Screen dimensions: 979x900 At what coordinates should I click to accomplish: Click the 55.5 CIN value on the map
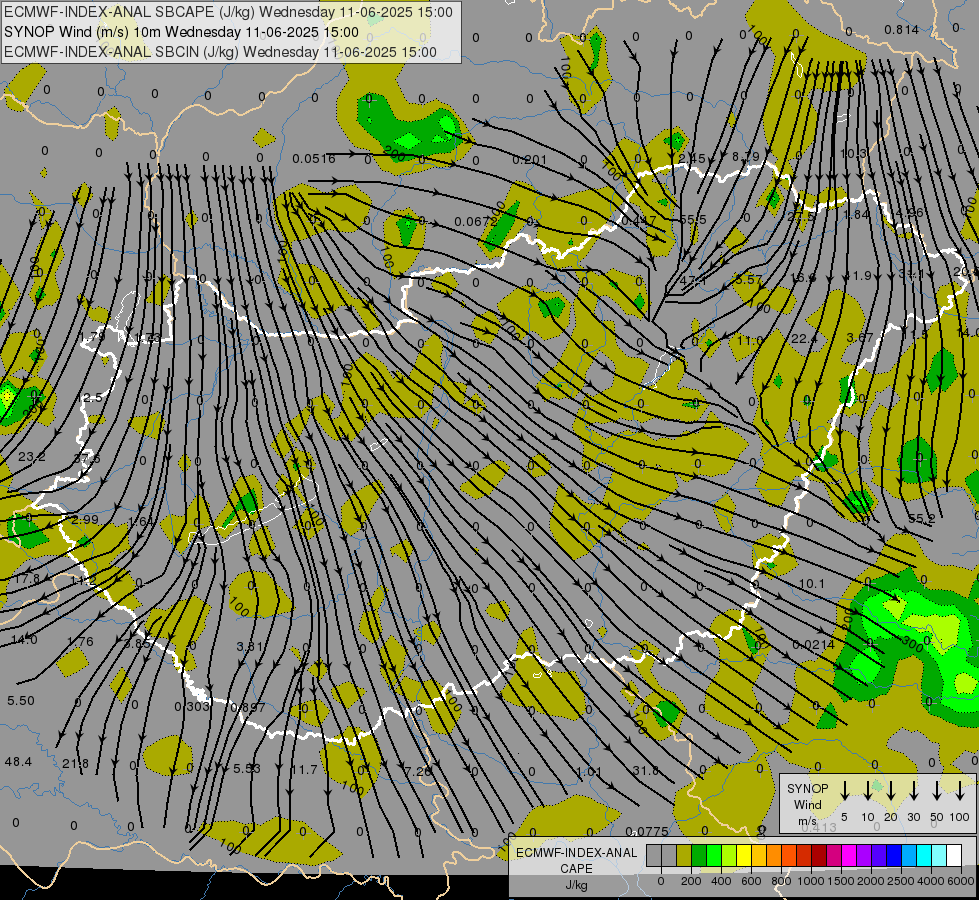pos(693,219)
